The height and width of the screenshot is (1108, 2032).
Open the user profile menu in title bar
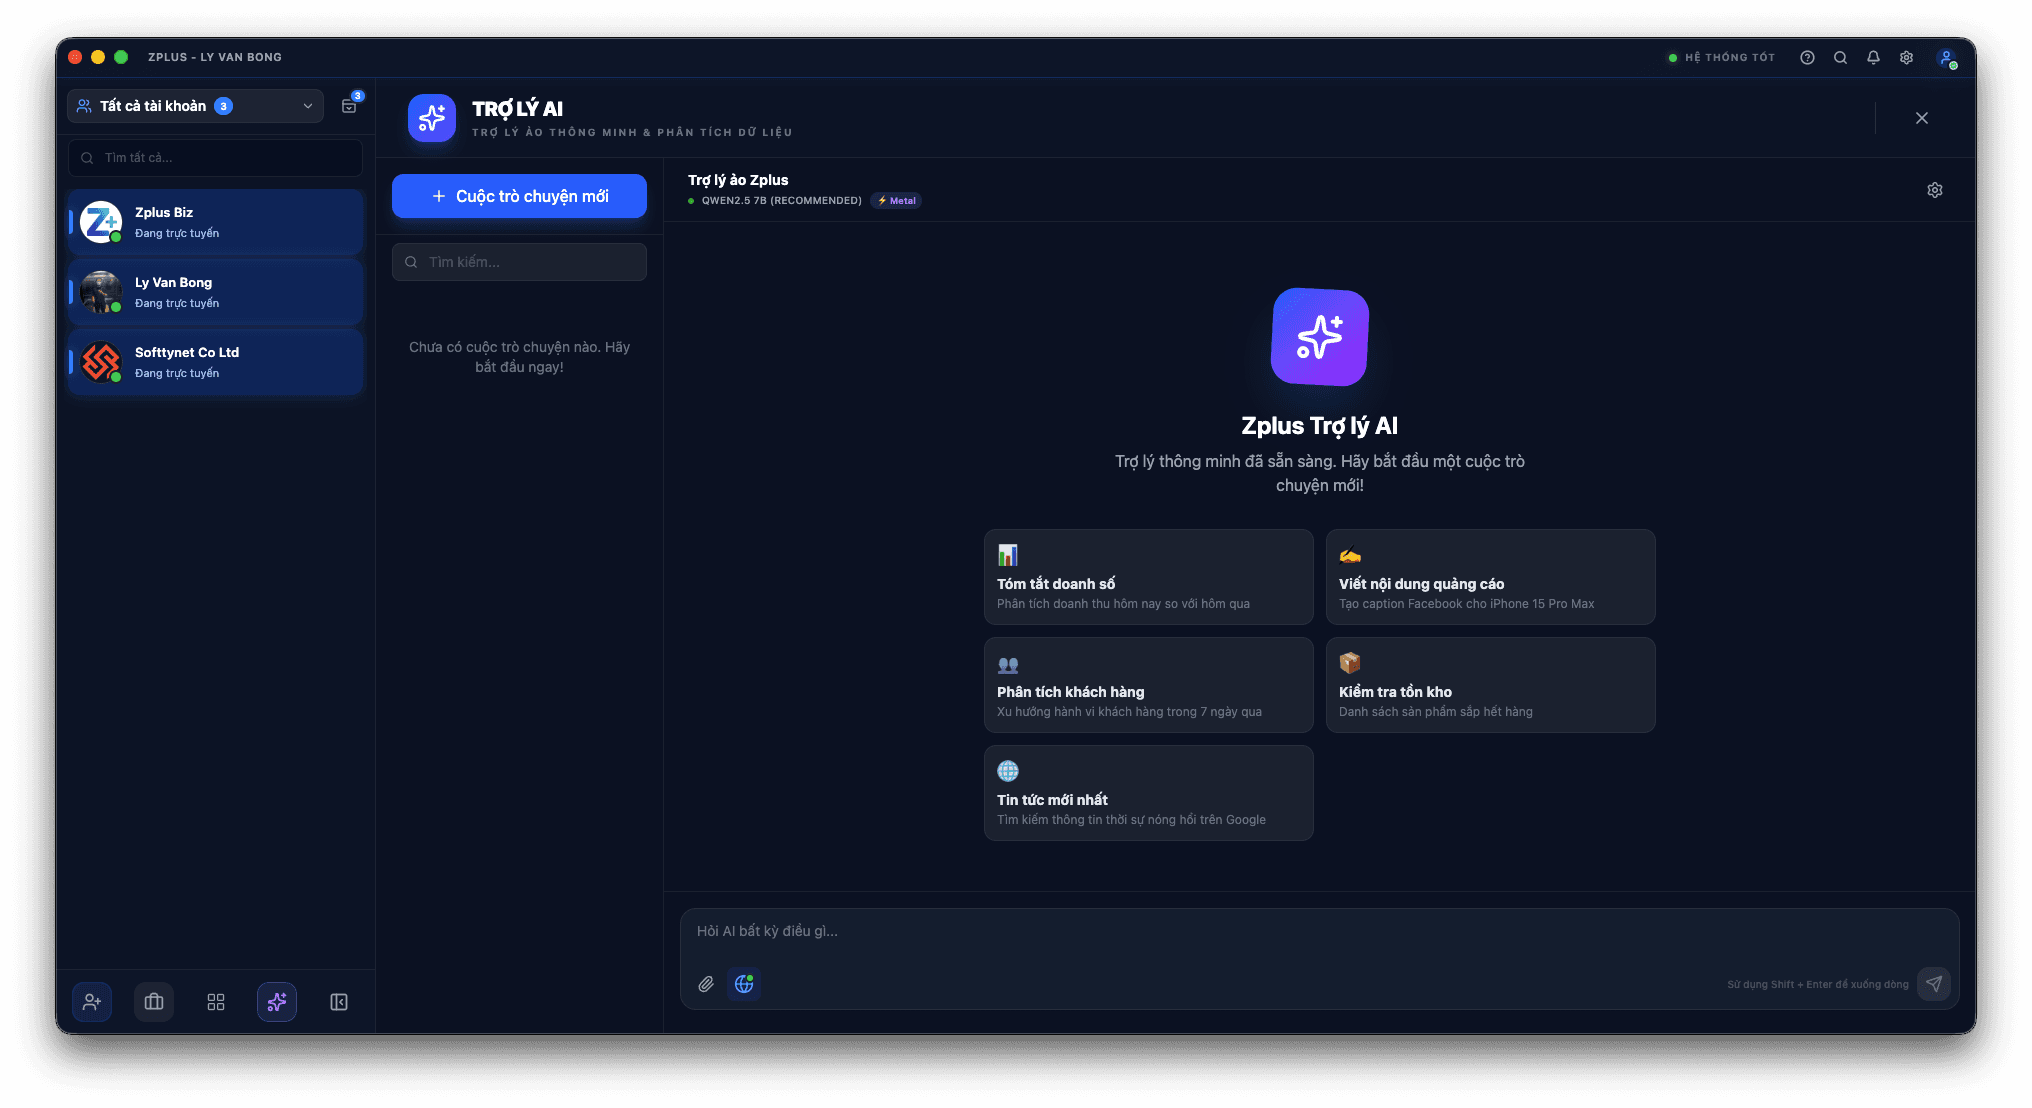pos(1946,58)
